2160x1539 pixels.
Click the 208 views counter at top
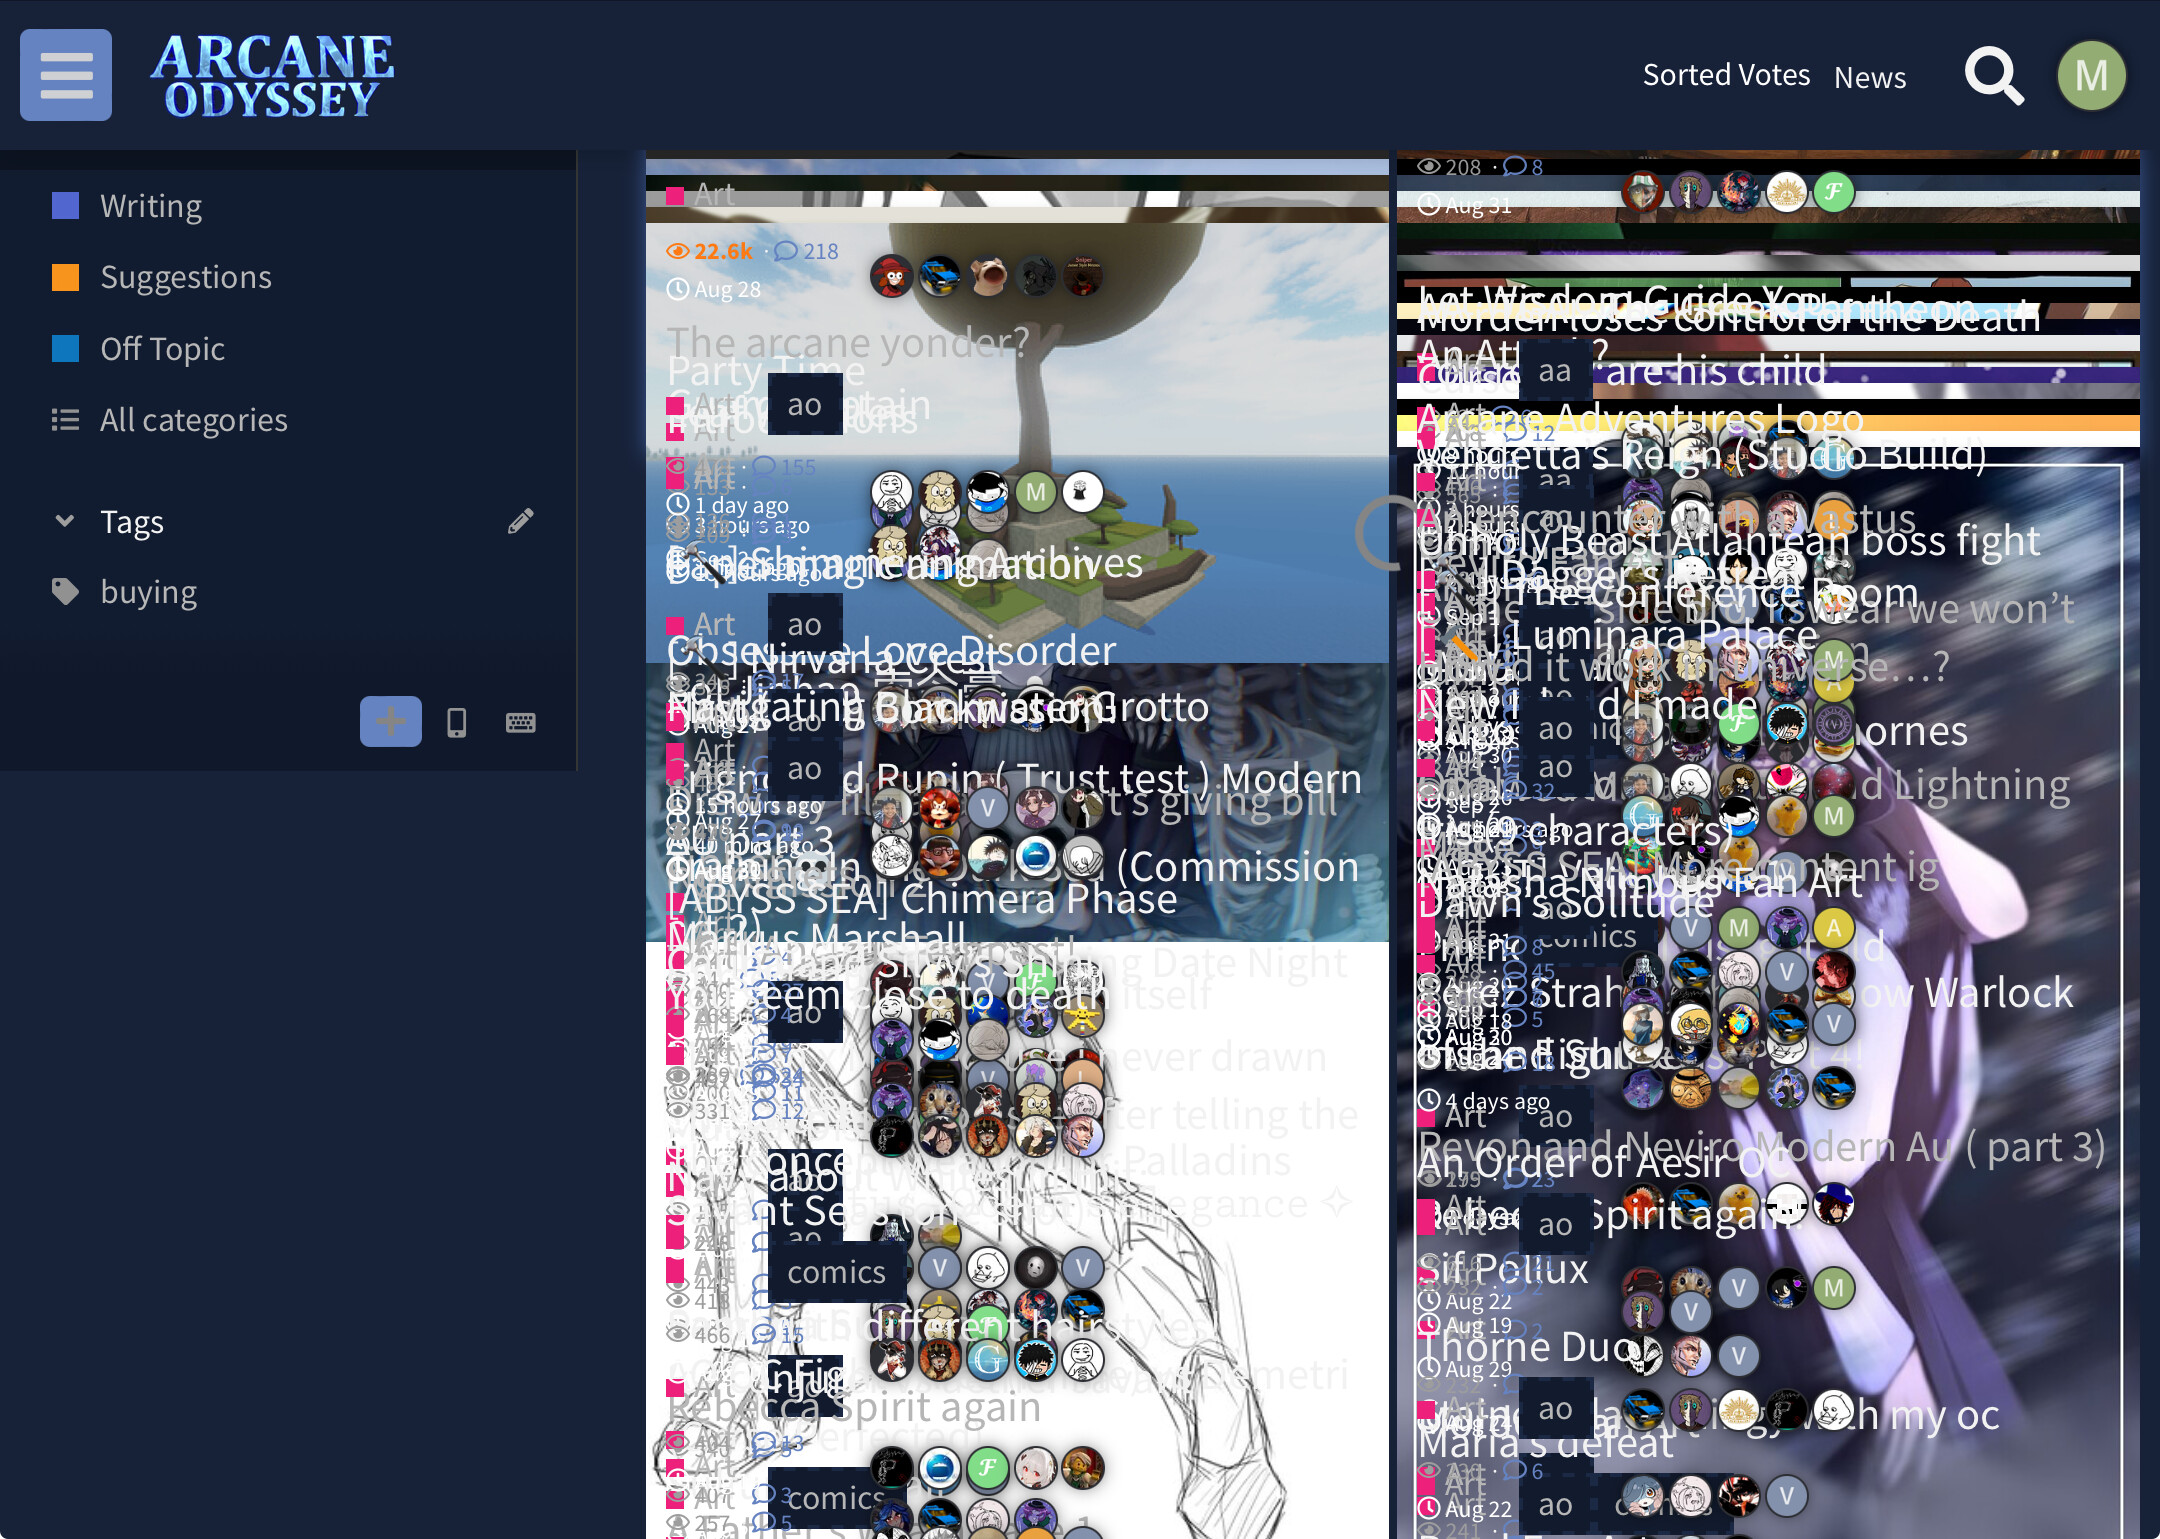click(1449, 167)
